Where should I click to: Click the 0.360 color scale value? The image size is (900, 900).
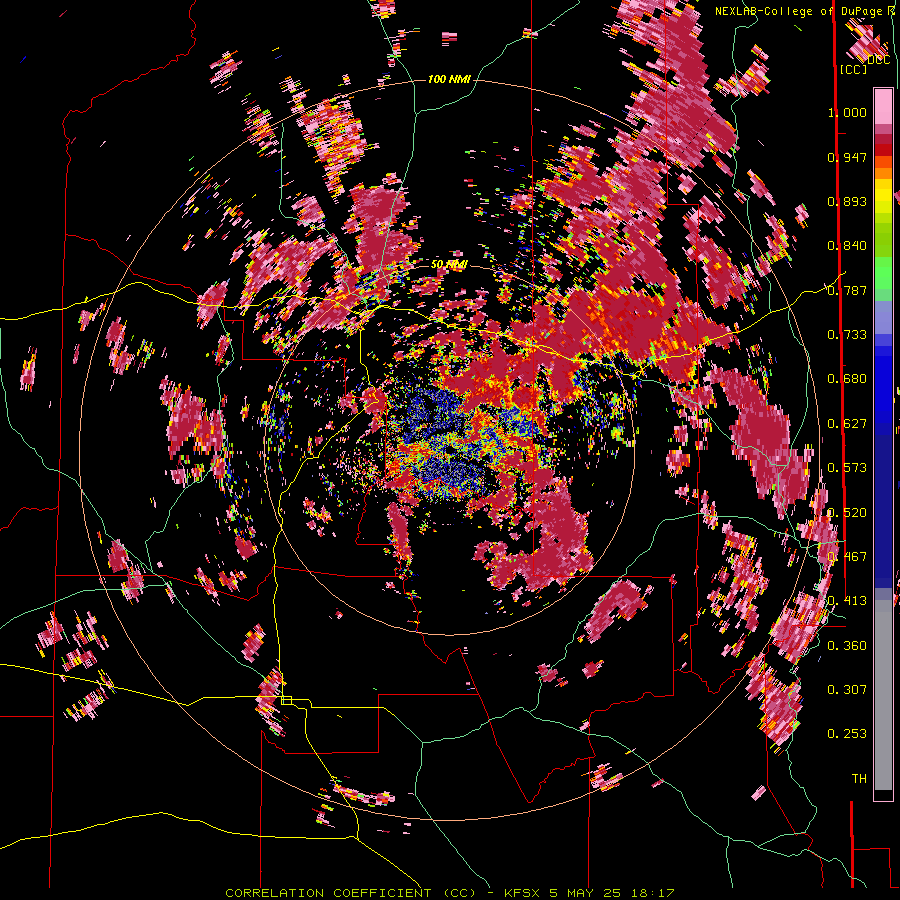coord(847,646)
